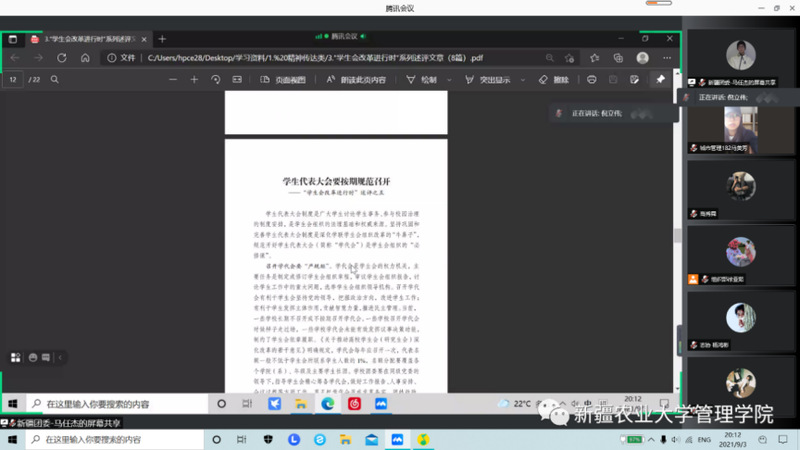The image size is (800, 450).
Task: Click the PDF search magnifier icon
Action: coord(55,79)
